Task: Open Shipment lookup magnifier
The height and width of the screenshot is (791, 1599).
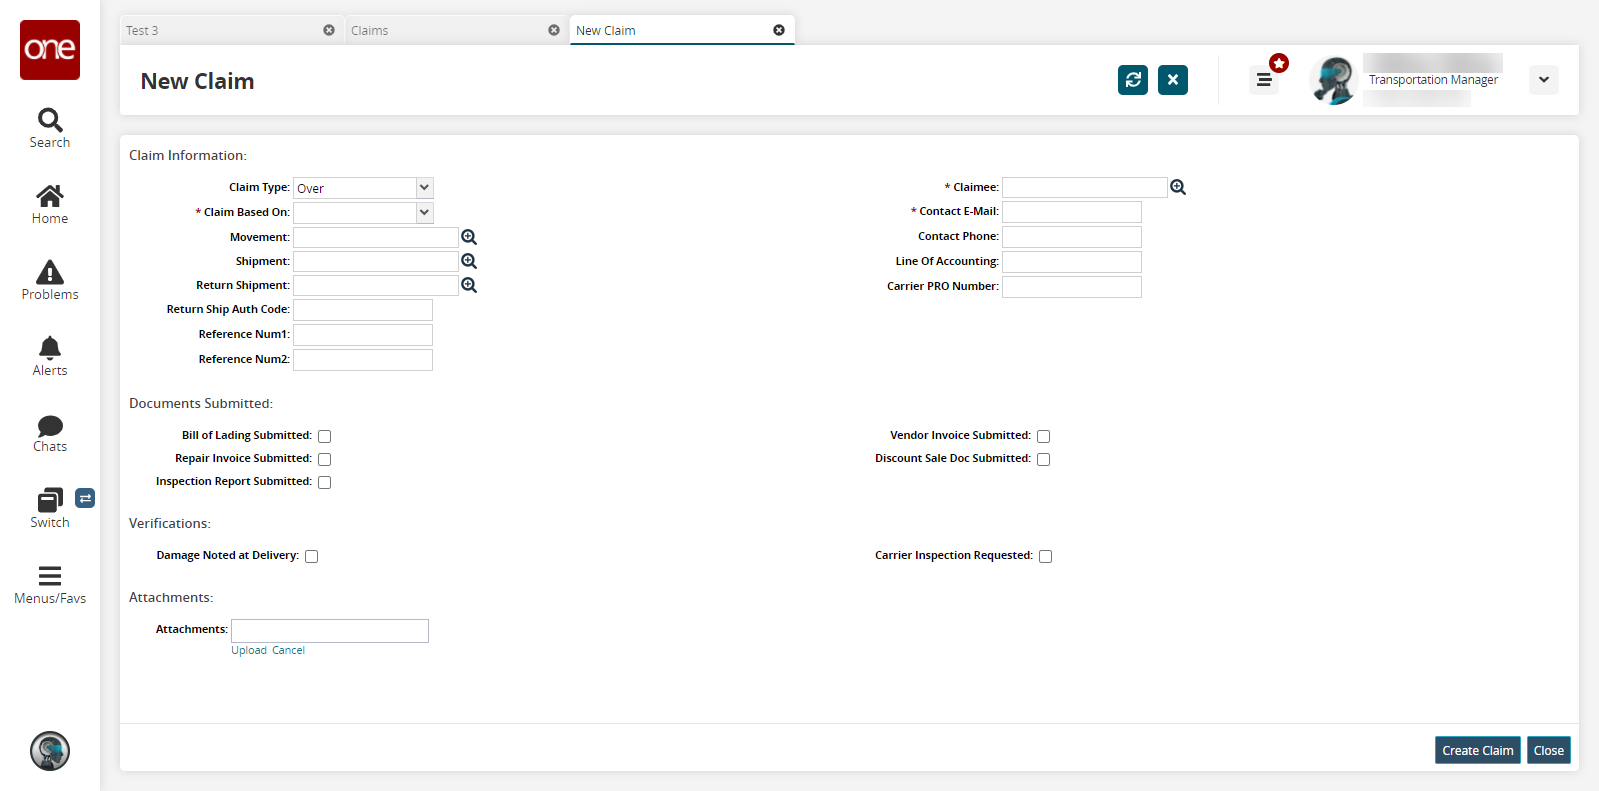Action: tap(469, 261)
